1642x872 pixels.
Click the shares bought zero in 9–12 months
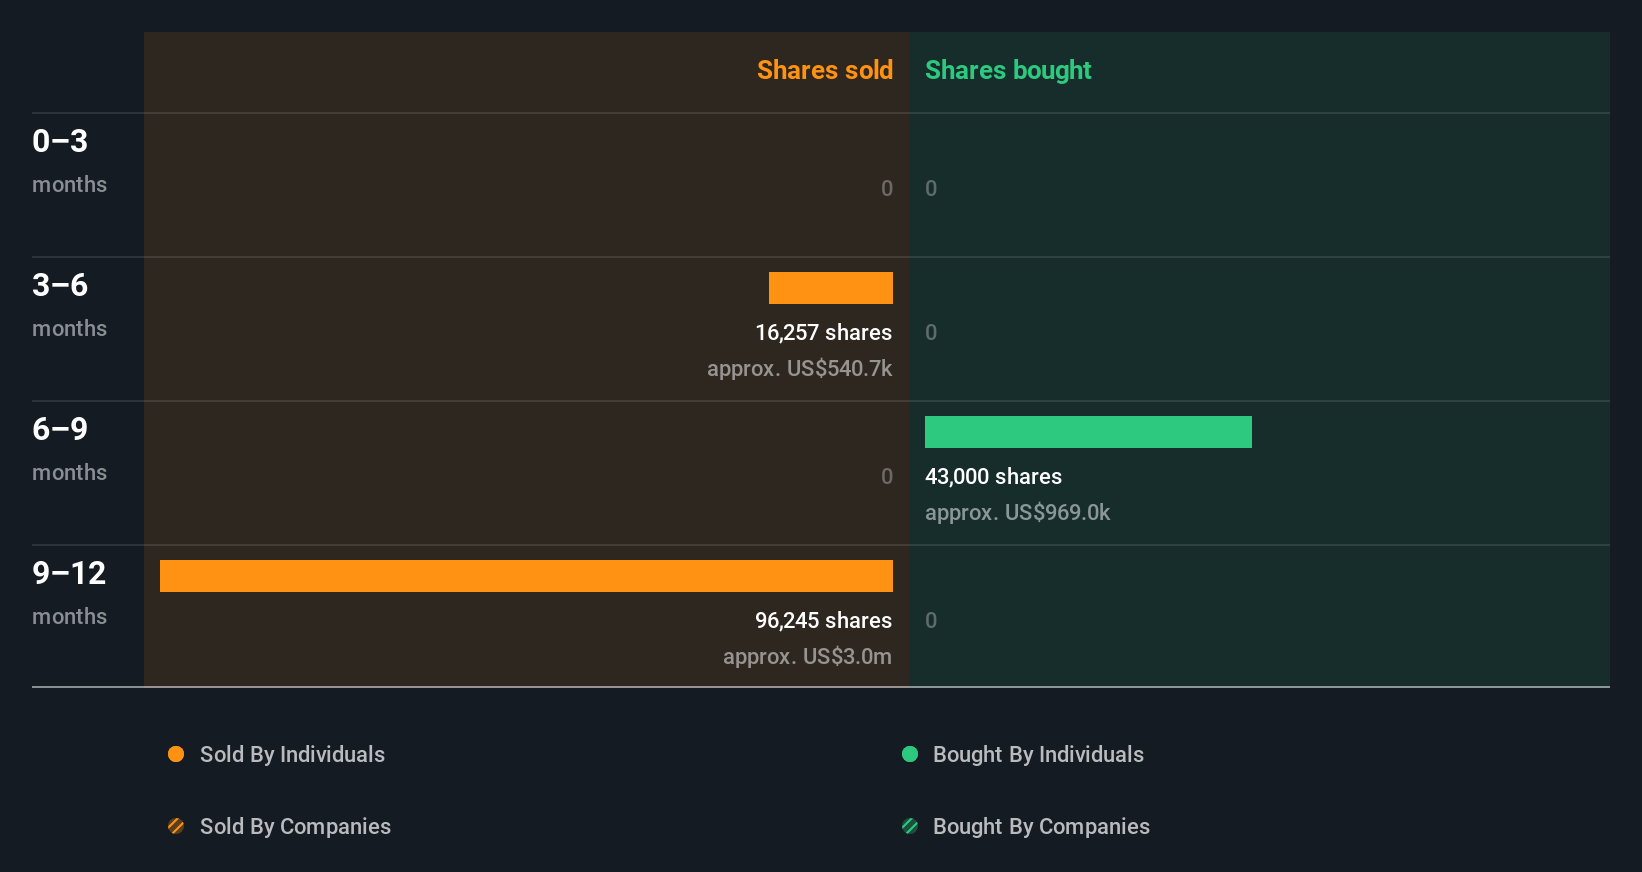[x=931, y=621]
